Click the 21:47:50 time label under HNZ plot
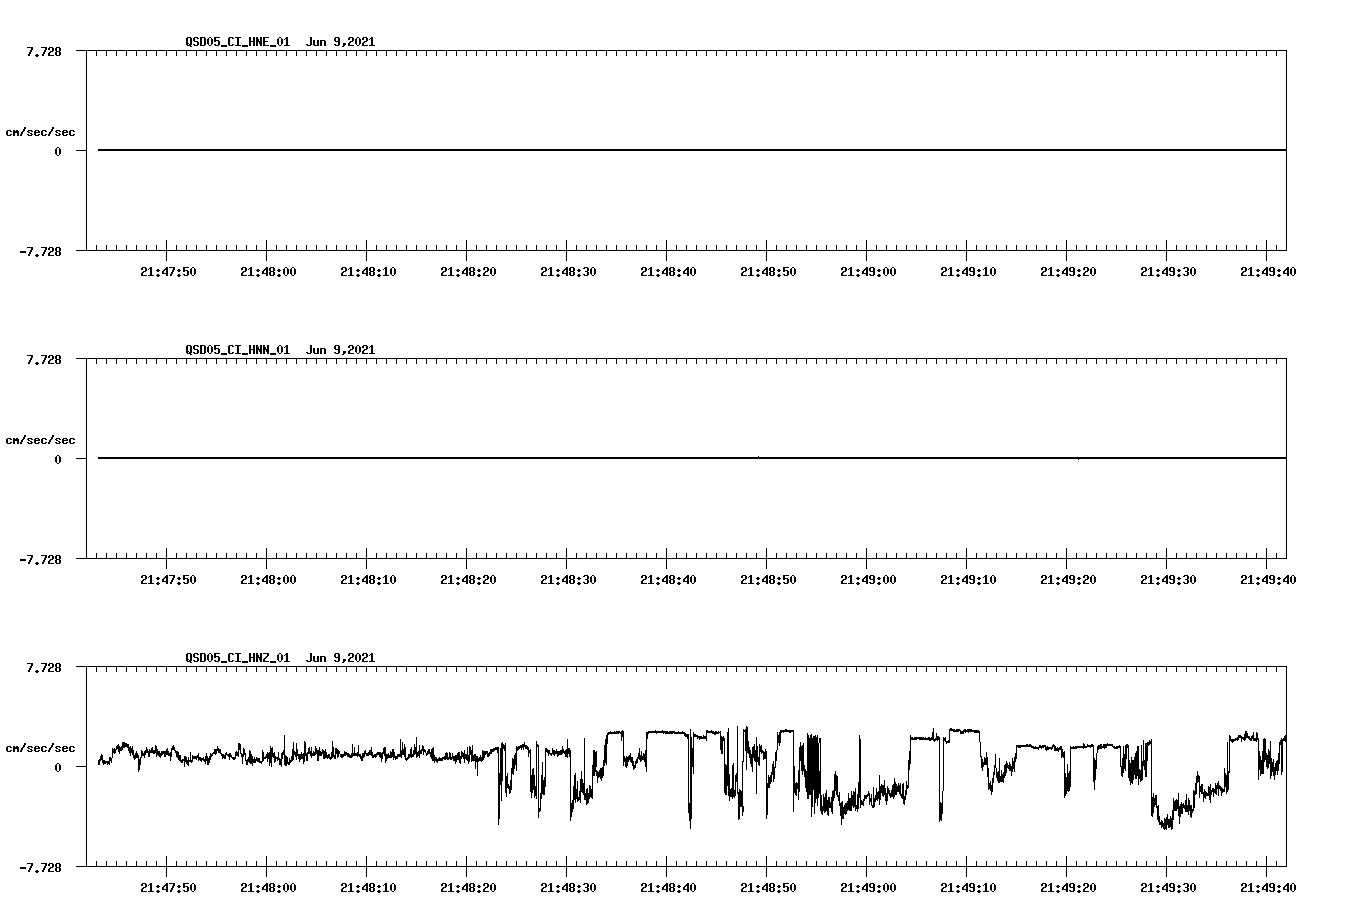1358x924 pixels. [168, 888]
